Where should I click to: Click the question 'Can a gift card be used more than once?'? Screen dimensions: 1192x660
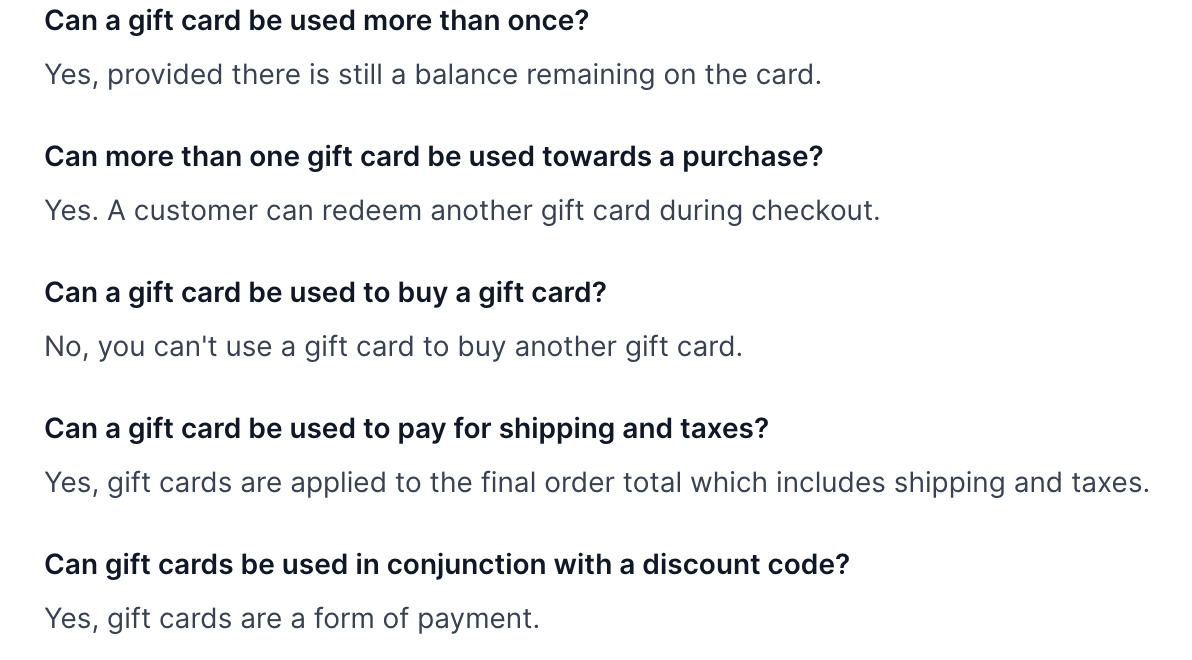(316, 21)
